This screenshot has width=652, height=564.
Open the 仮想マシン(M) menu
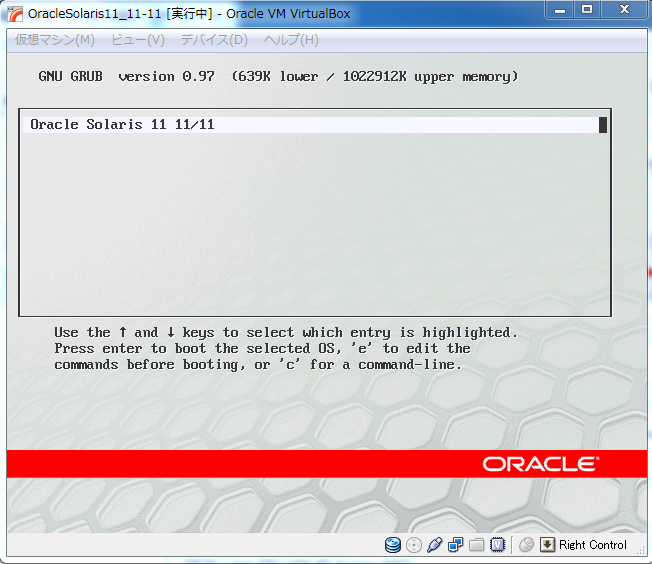[x=55, y=40]
